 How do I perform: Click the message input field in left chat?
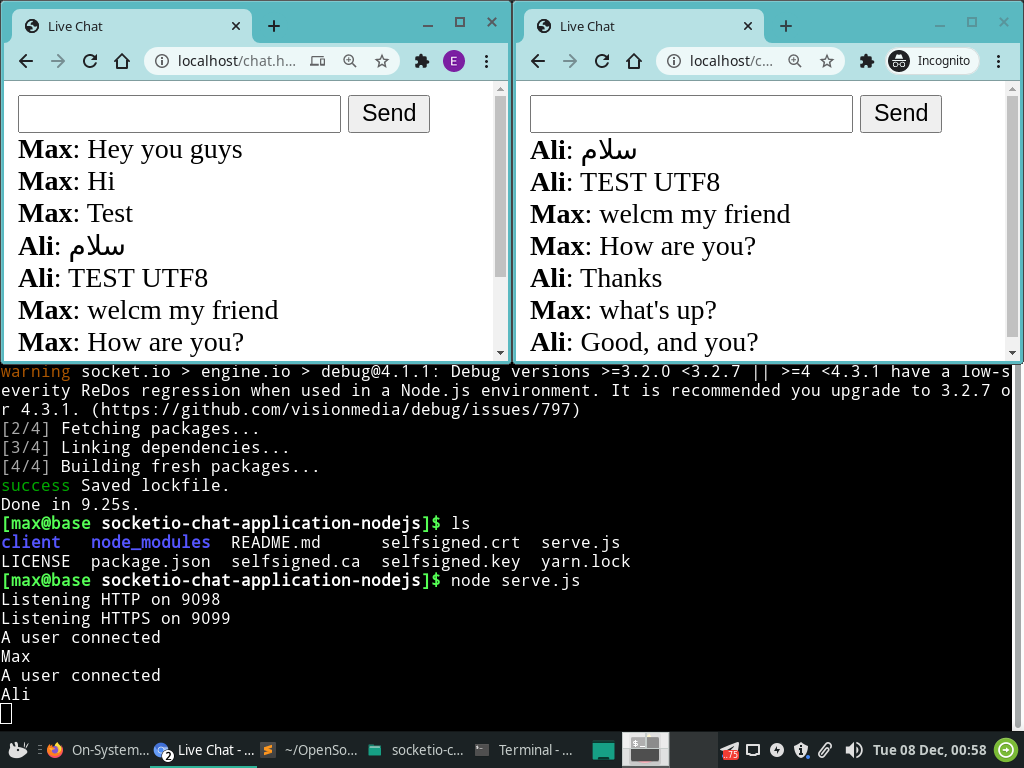pyautogui.click(x=178, y=113)
